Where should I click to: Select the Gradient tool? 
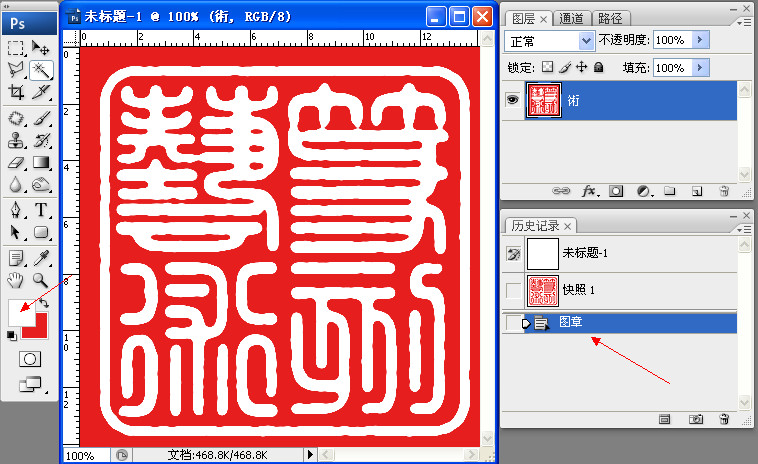point(41,162)
